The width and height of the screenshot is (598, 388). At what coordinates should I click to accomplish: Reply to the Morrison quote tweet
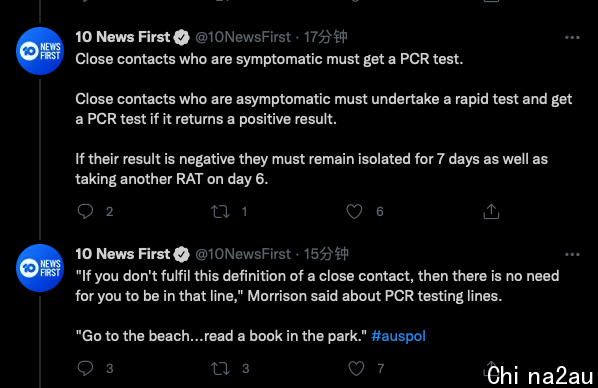click(85, 368)
